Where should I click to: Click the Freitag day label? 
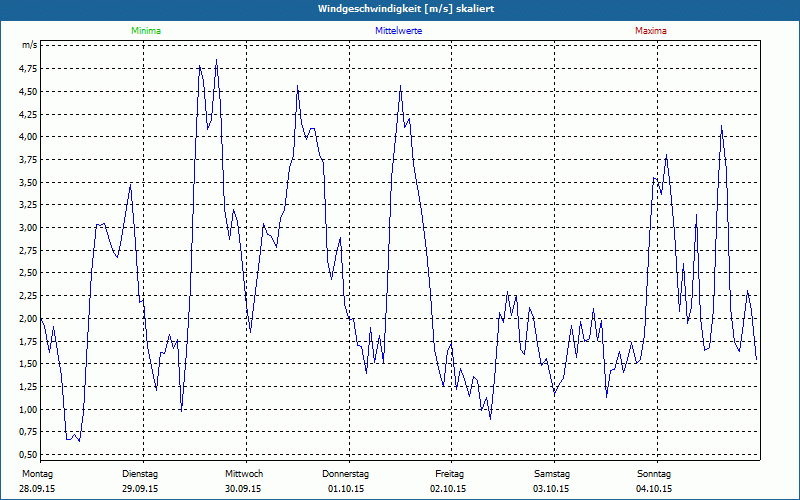point(449,474)
